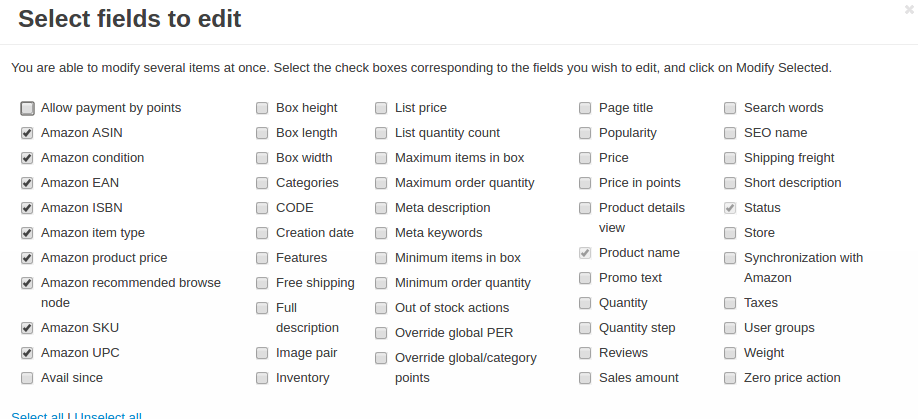Viewport: 918px width, 419px height.
Task: Click the Unselect all link
Action: point(108,415)
